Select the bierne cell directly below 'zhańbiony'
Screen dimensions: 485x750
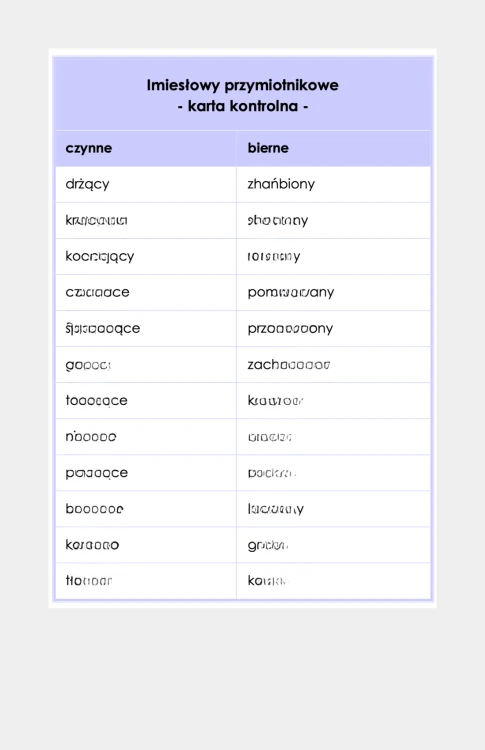pos(334,220)
